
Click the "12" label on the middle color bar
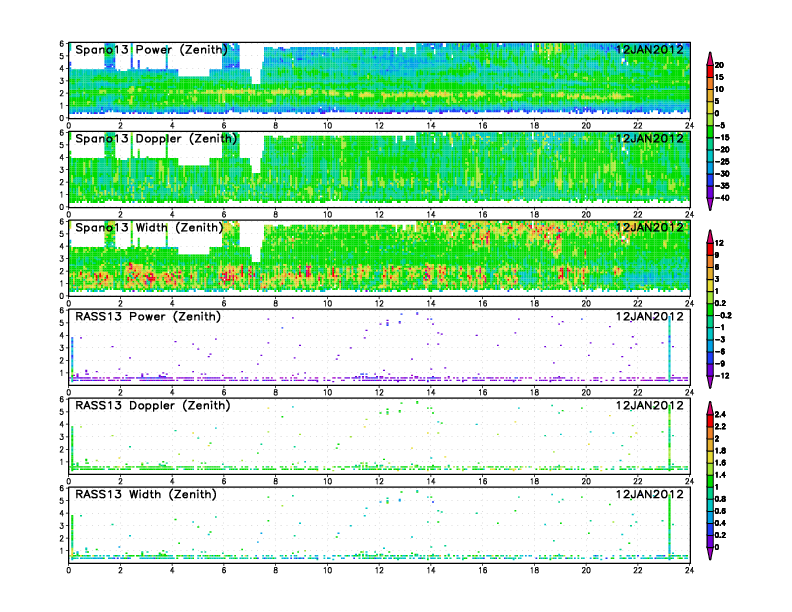719,243
